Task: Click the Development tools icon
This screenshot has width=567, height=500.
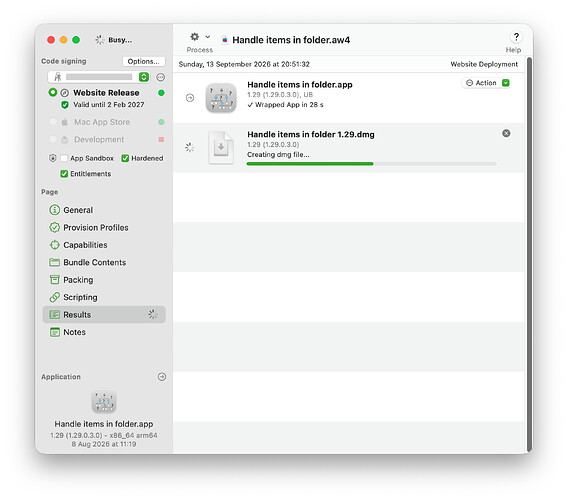Action: tap(64, 140)
